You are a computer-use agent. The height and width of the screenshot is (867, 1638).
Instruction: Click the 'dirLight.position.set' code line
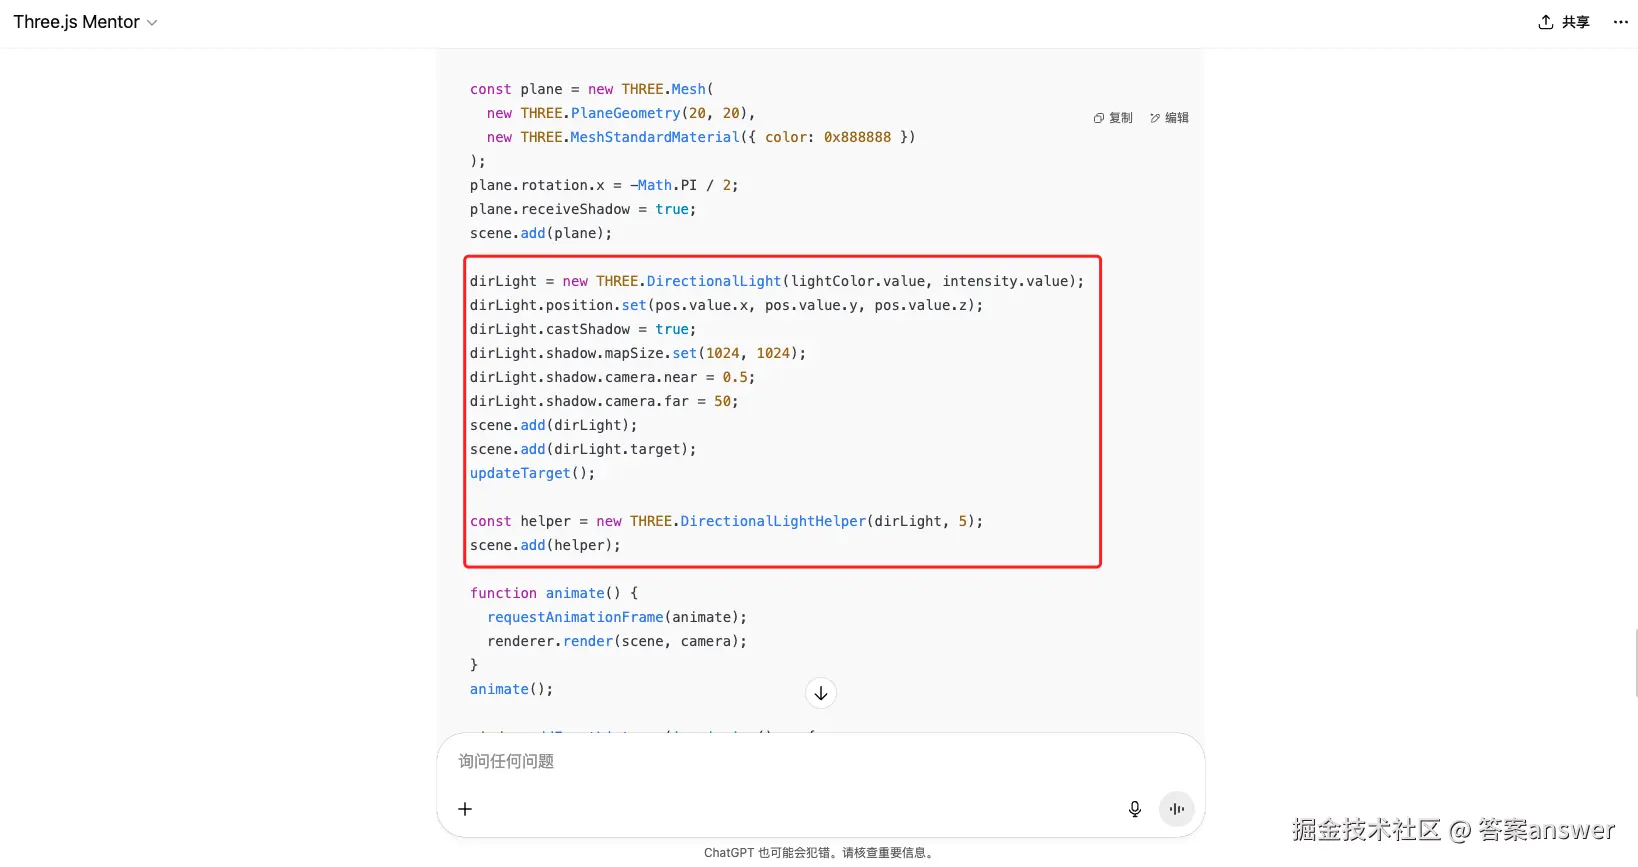[727, 305]
